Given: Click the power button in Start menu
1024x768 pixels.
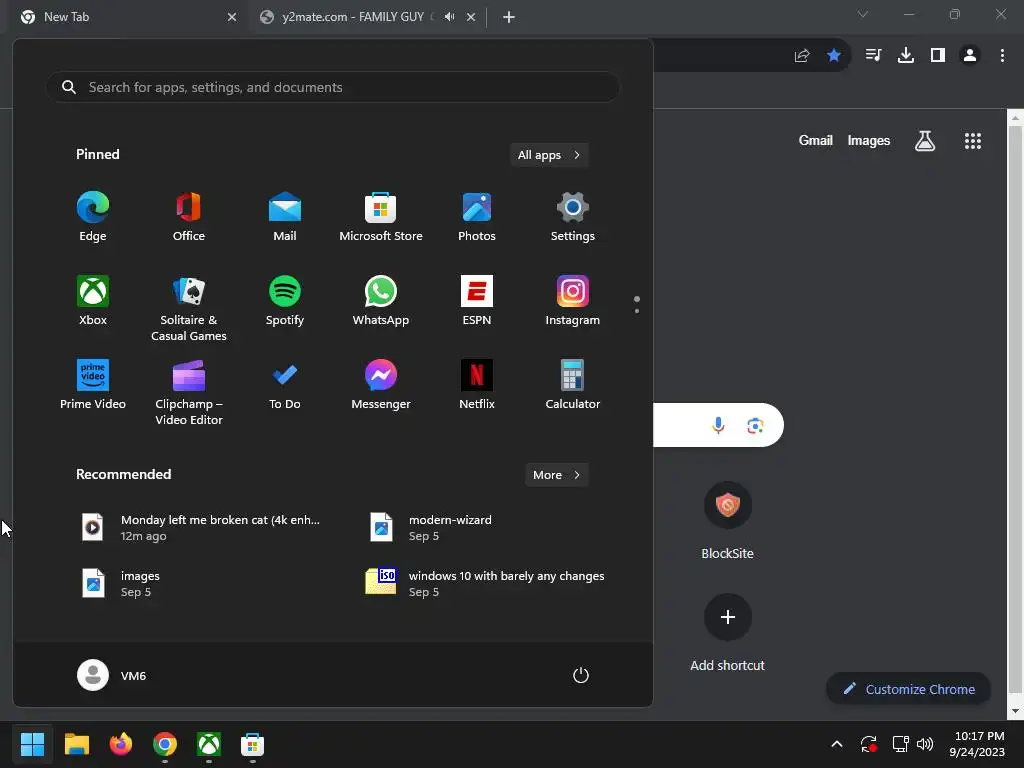Looking at the screenshot, I should pyautogui.click(x=581, y=675).
